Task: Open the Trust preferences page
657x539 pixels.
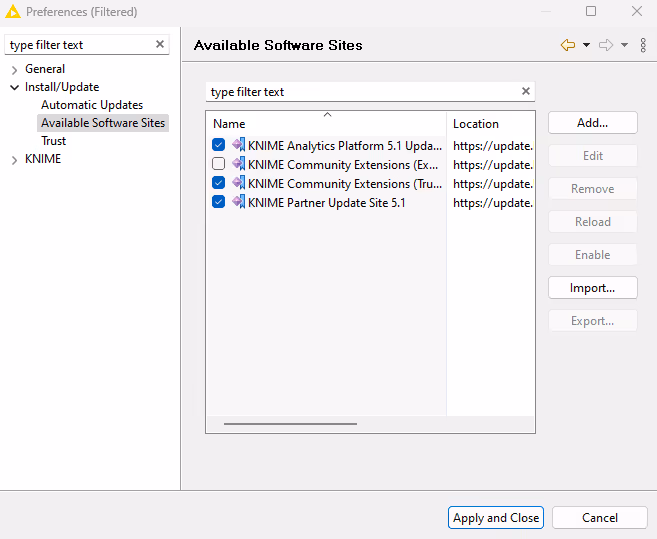Action: [x=54, y=141]
